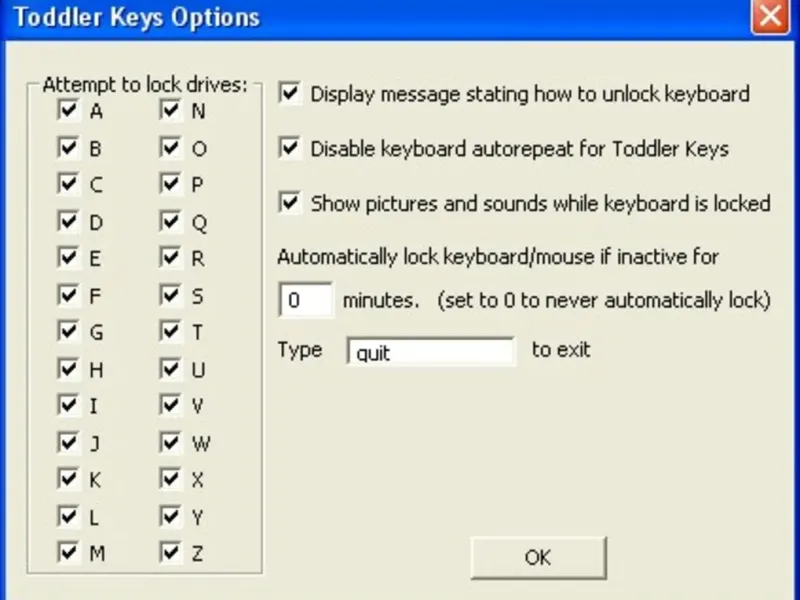Image resolution: width=800 pixels, height=600 pixels.
Task: Click the inactive minutes input field
Action: tap(306, 300)
